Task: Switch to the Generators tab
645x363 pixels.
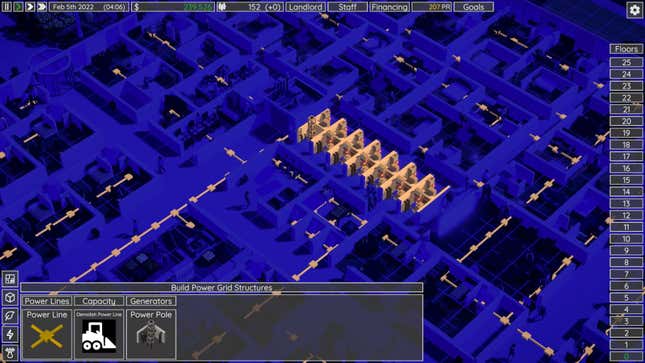Action: click(x=151, y=301)
